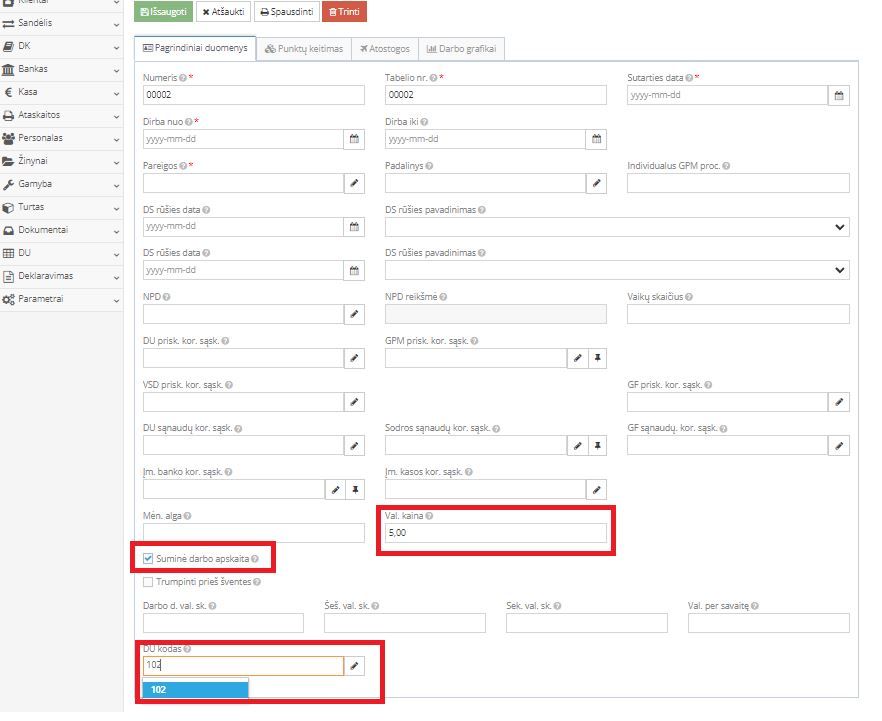Expand the second DS rūšies pavadinimas dropdown
882x721 pixels.
click(617, 270)
